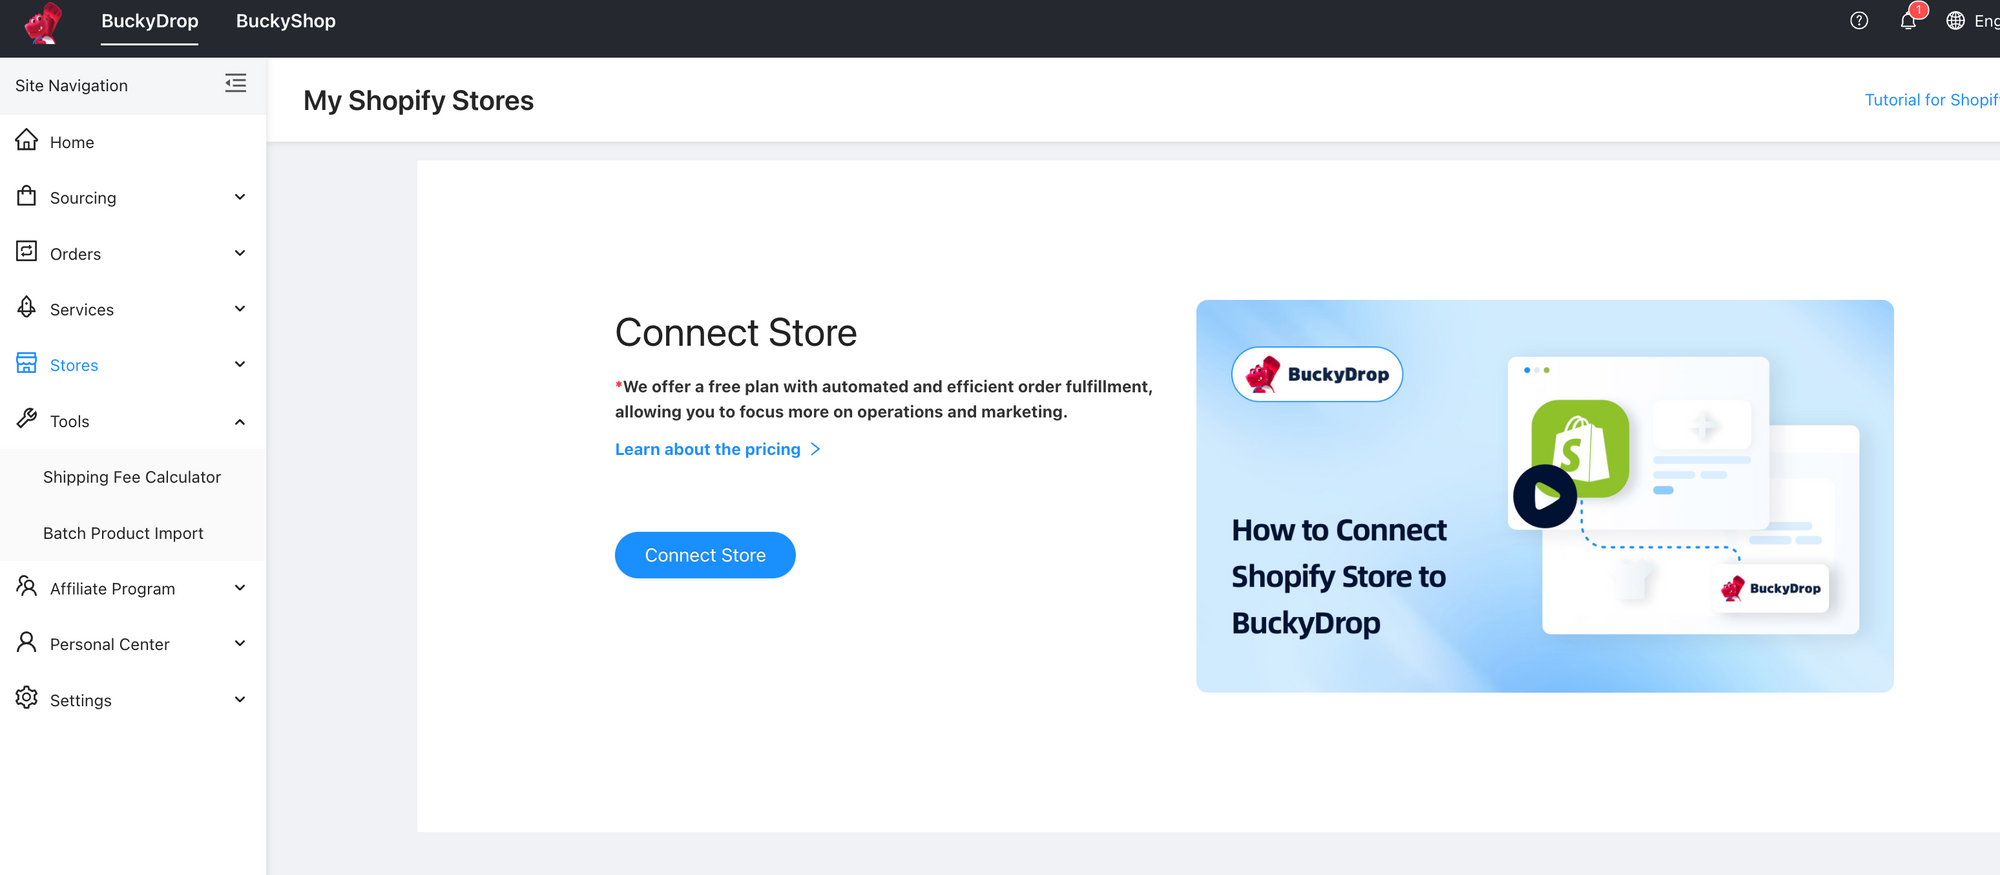Go to Home in sidebar
2000x875 pixels.
(x=72, y=142)
